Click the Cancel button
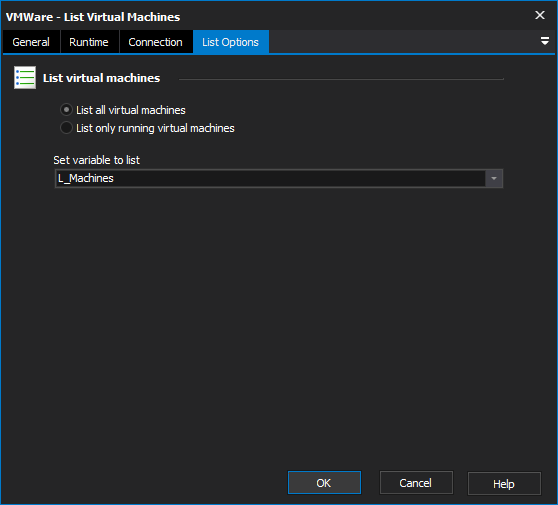558x505 pixels. (416, 483)
